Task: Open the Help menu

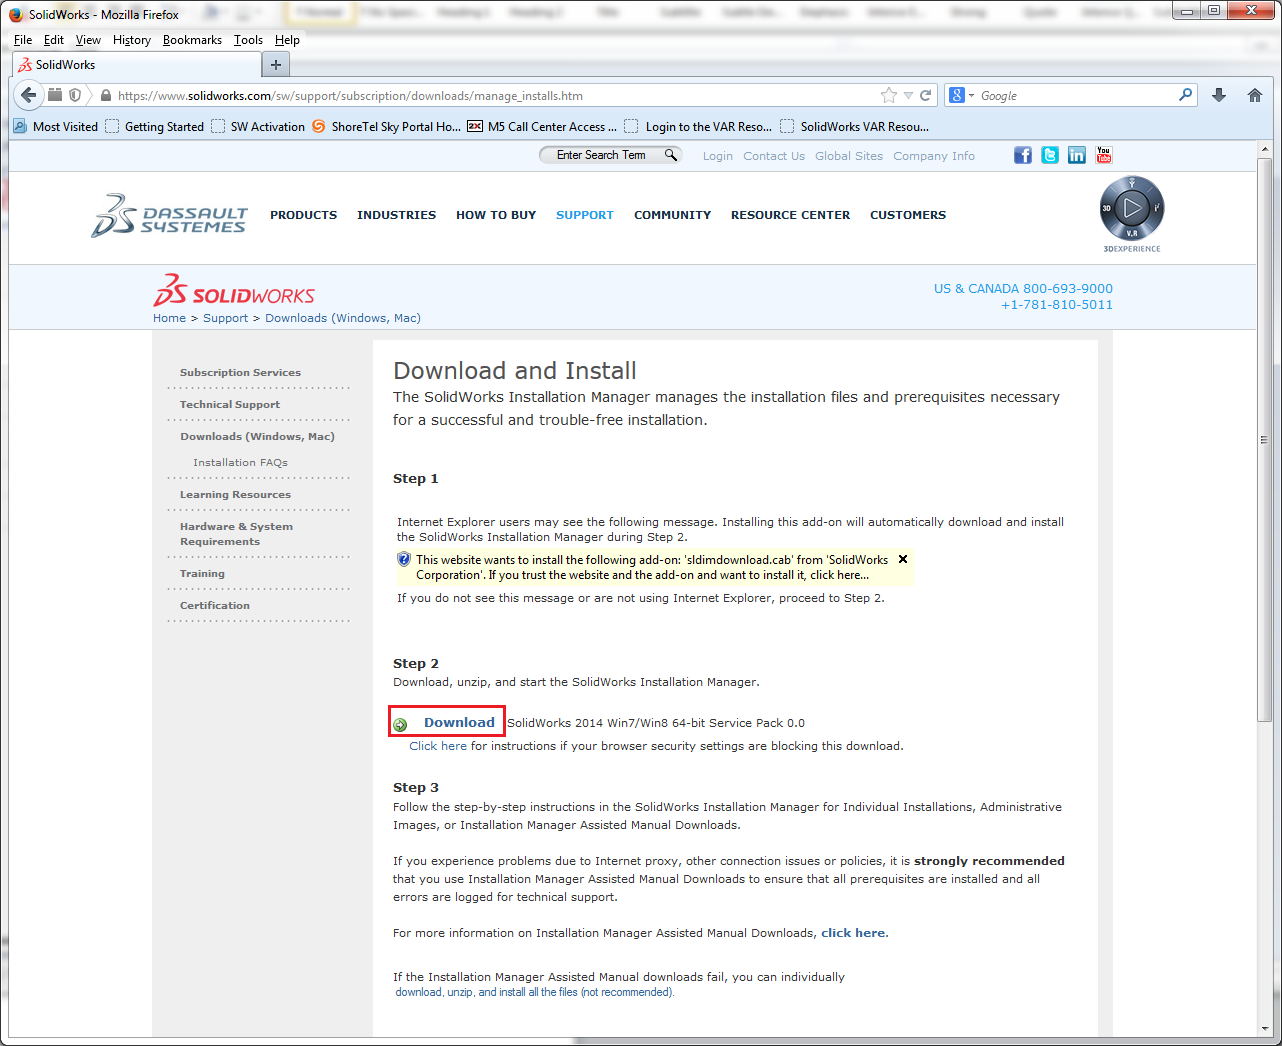Action: coord(287,40)
